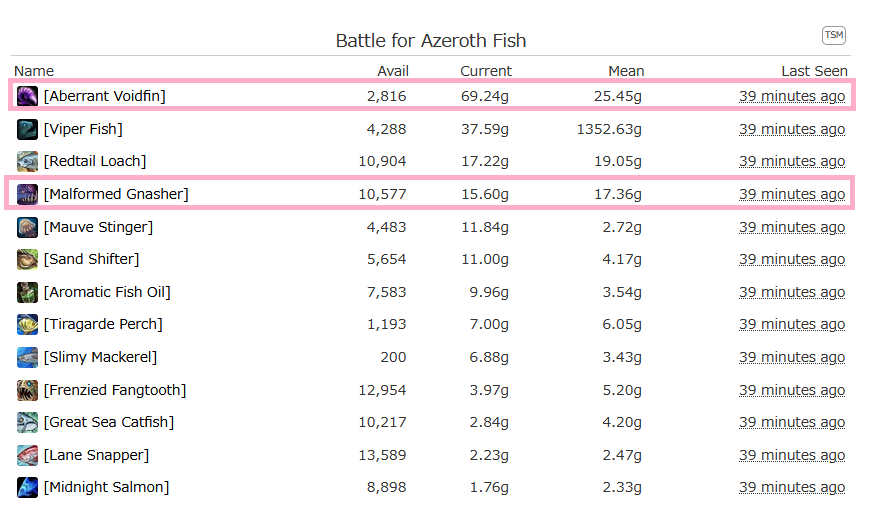Click Viper Fish's '39 minutes ago' timestamp
Viewport: 869px width, 527px height.
point(792,129)
